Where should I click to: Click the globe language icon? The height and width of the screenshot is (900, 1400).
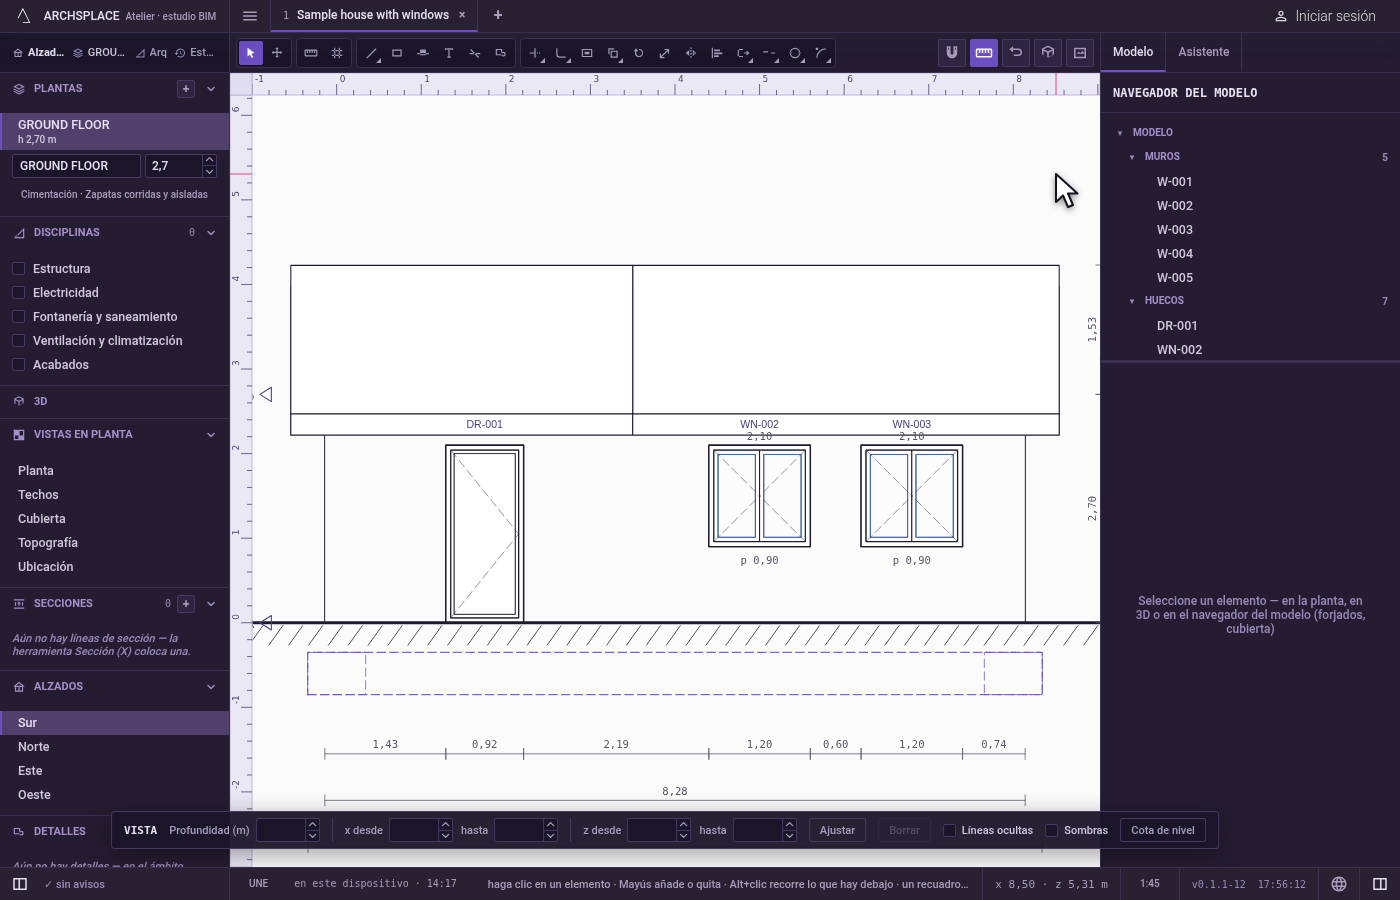coord(1339,884)
